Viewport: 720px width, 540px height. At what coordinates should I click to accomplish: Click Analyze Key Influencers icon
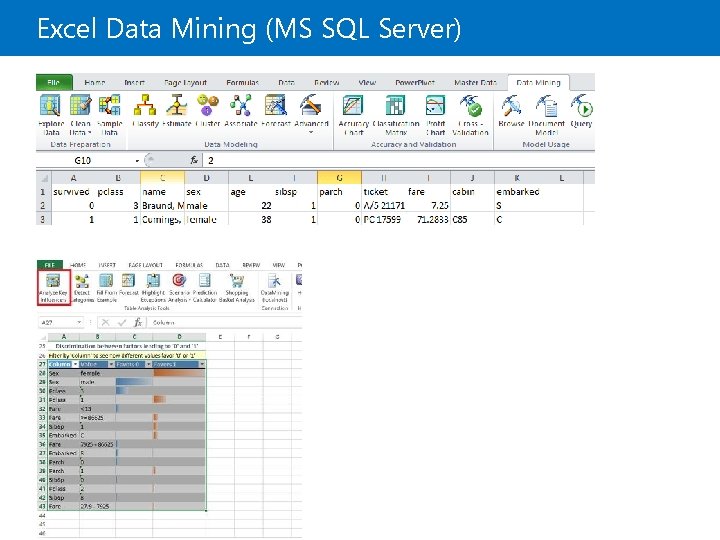click(x=53, y=287)
